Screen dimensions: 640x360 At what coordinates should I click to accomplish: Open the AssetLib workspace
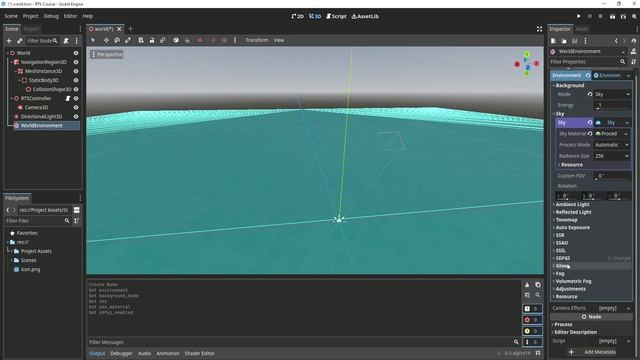click(x=365, y=16)
